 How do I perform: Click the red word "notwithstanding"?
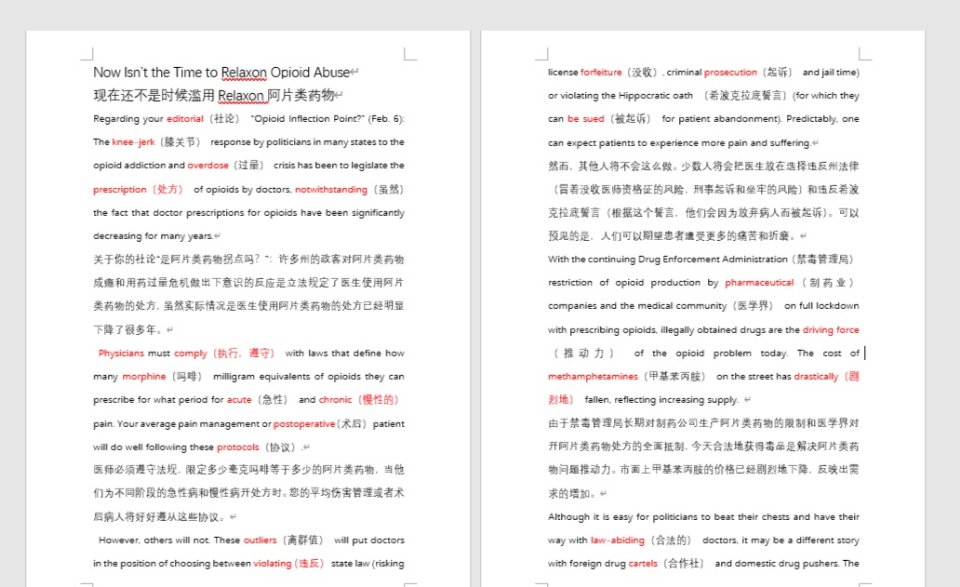tap(331, 189)
